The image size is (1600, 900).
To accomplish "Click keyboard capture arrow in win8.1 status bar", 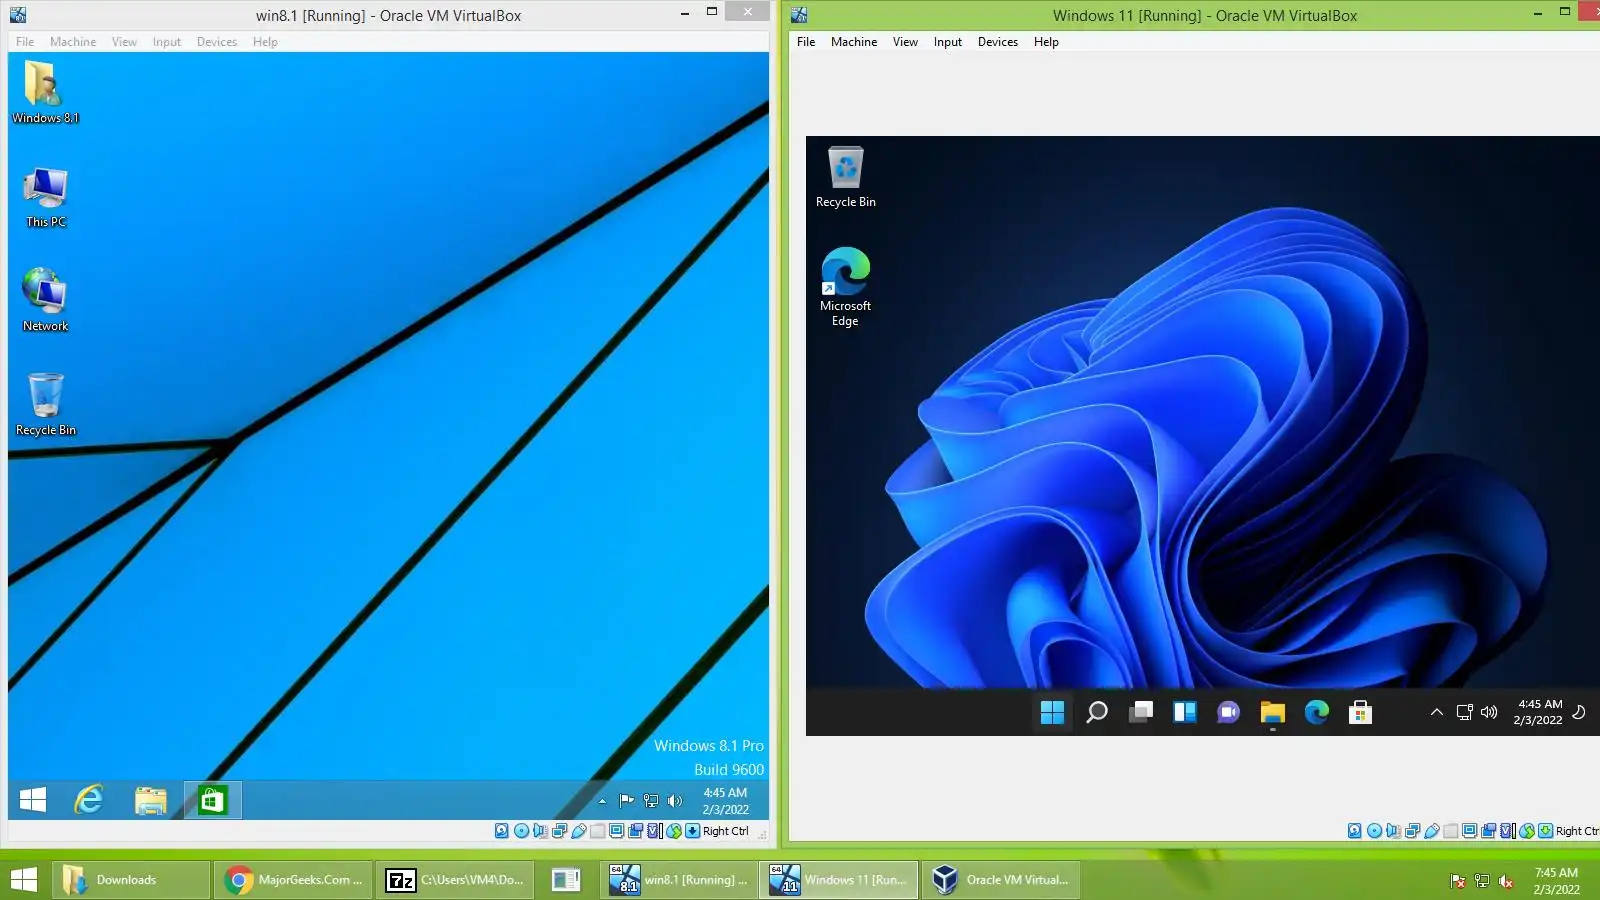I will pyautogui.click(x=692, y=831).
